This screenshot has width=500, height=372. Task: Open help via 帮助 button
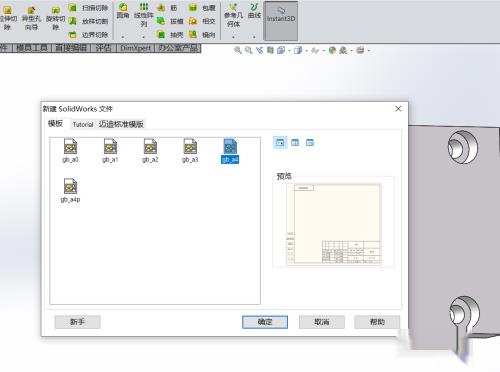click(x=377, y=322)
